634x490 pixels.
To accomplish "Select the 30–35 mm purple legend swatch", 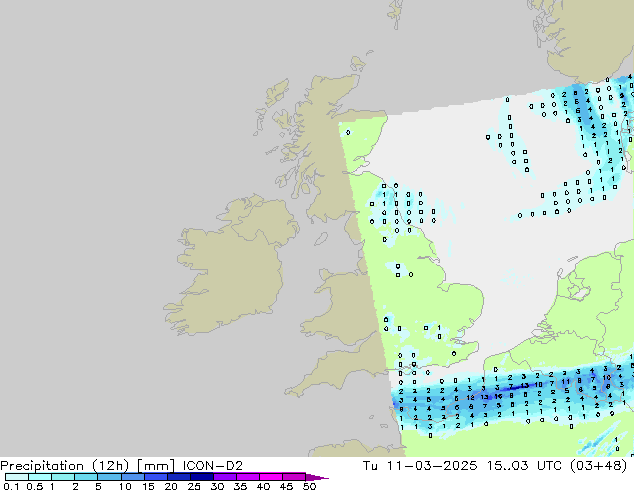I will 225,477.
